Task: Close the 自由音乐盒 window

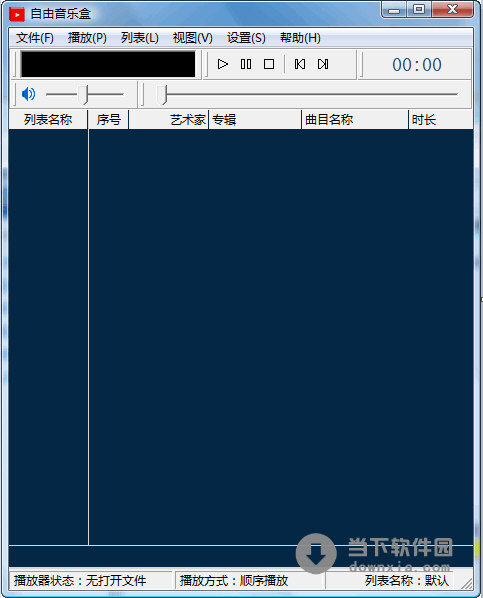Action: coord(452,9)
